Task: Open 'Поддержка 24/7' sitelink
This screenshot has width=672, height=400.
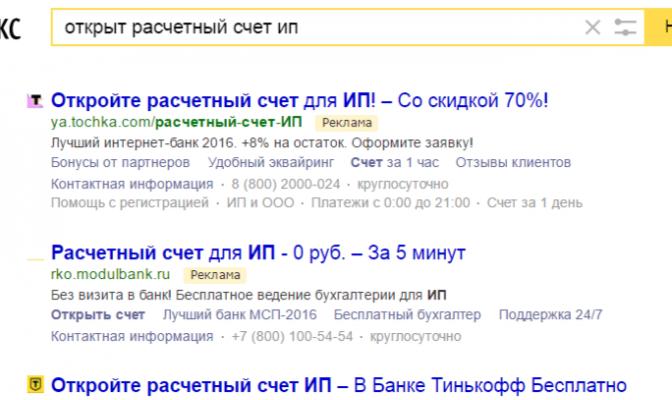Action: pos(551,315)
